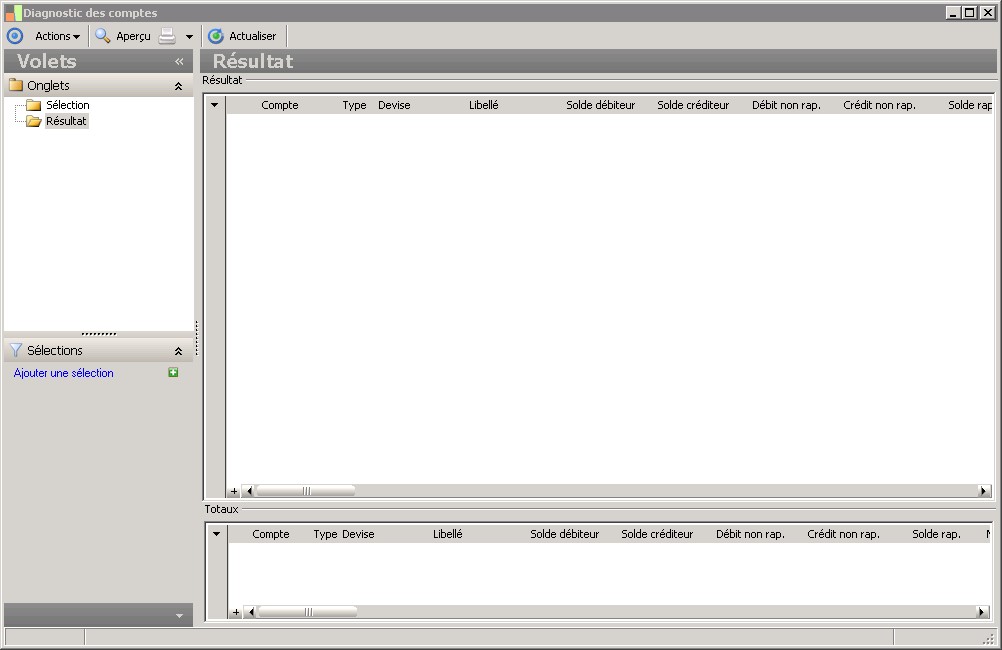
Task: Click the dotted splitter between Onglets and Sélections
Action: click(x=99, y=334)
